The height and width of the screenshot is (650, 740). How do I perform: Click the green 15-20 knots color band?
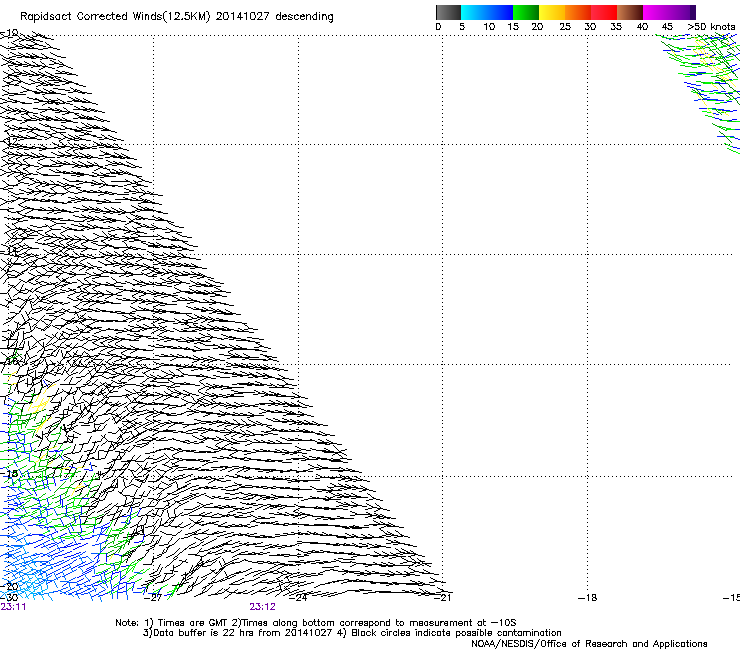(x=526, y=12)
